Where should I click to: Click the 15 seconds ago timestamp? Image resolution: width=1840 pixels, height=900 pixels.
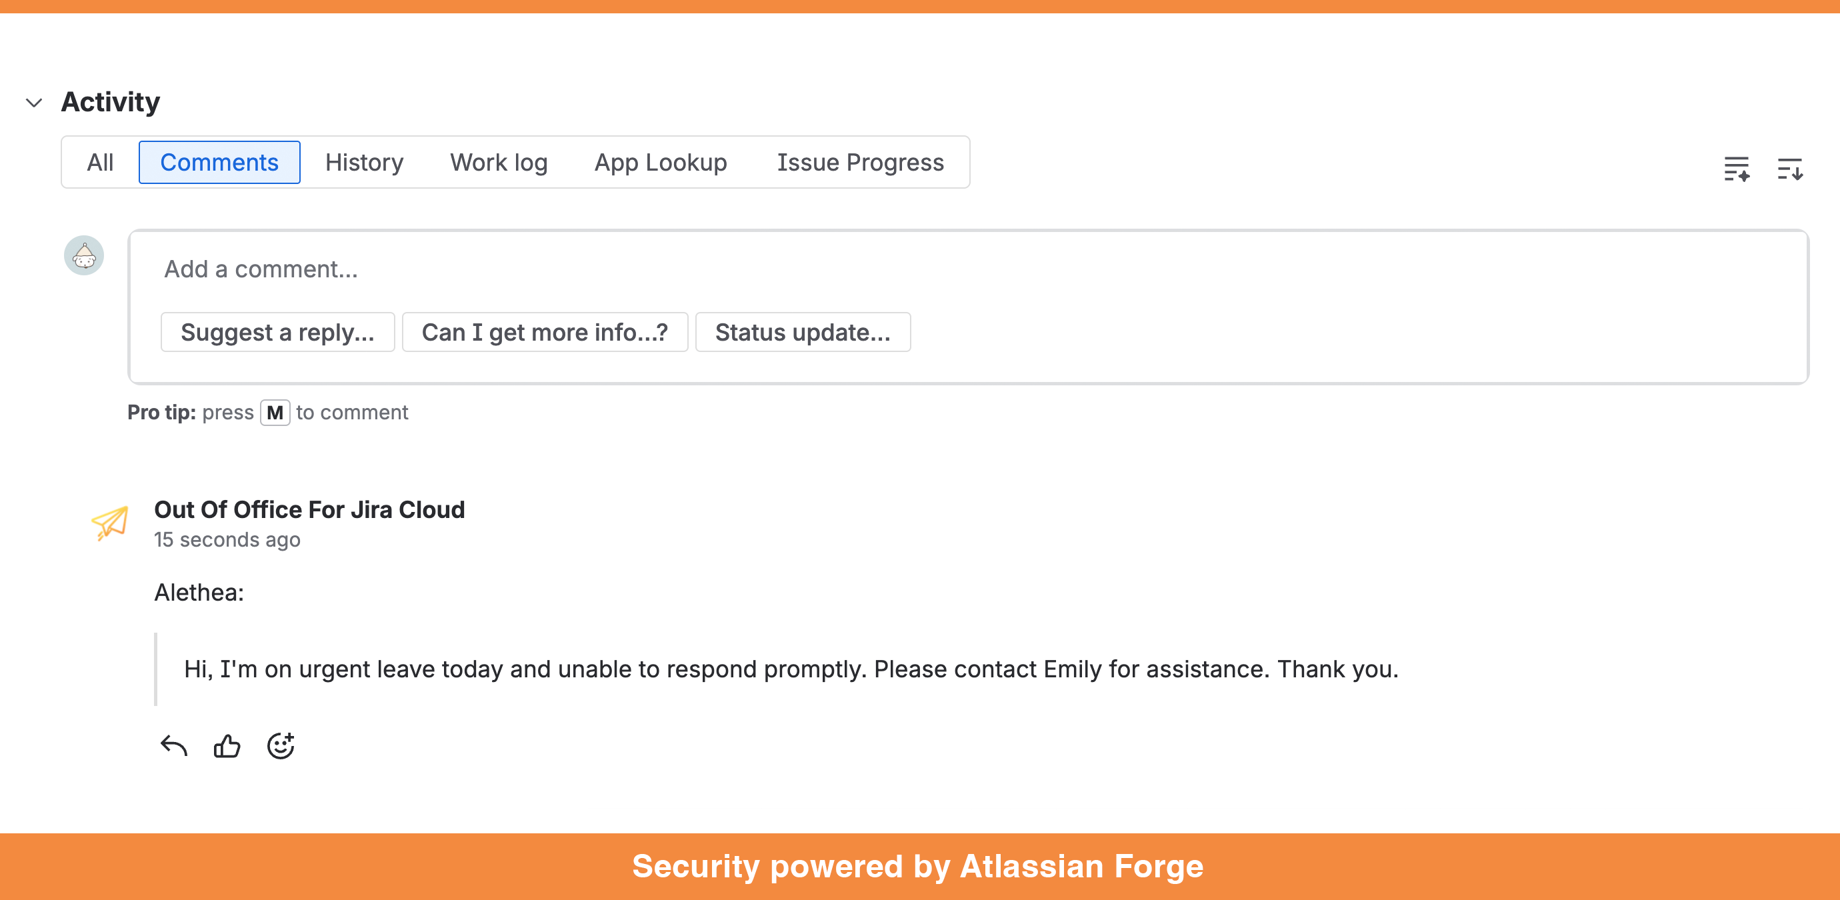[x=227, y=540]
